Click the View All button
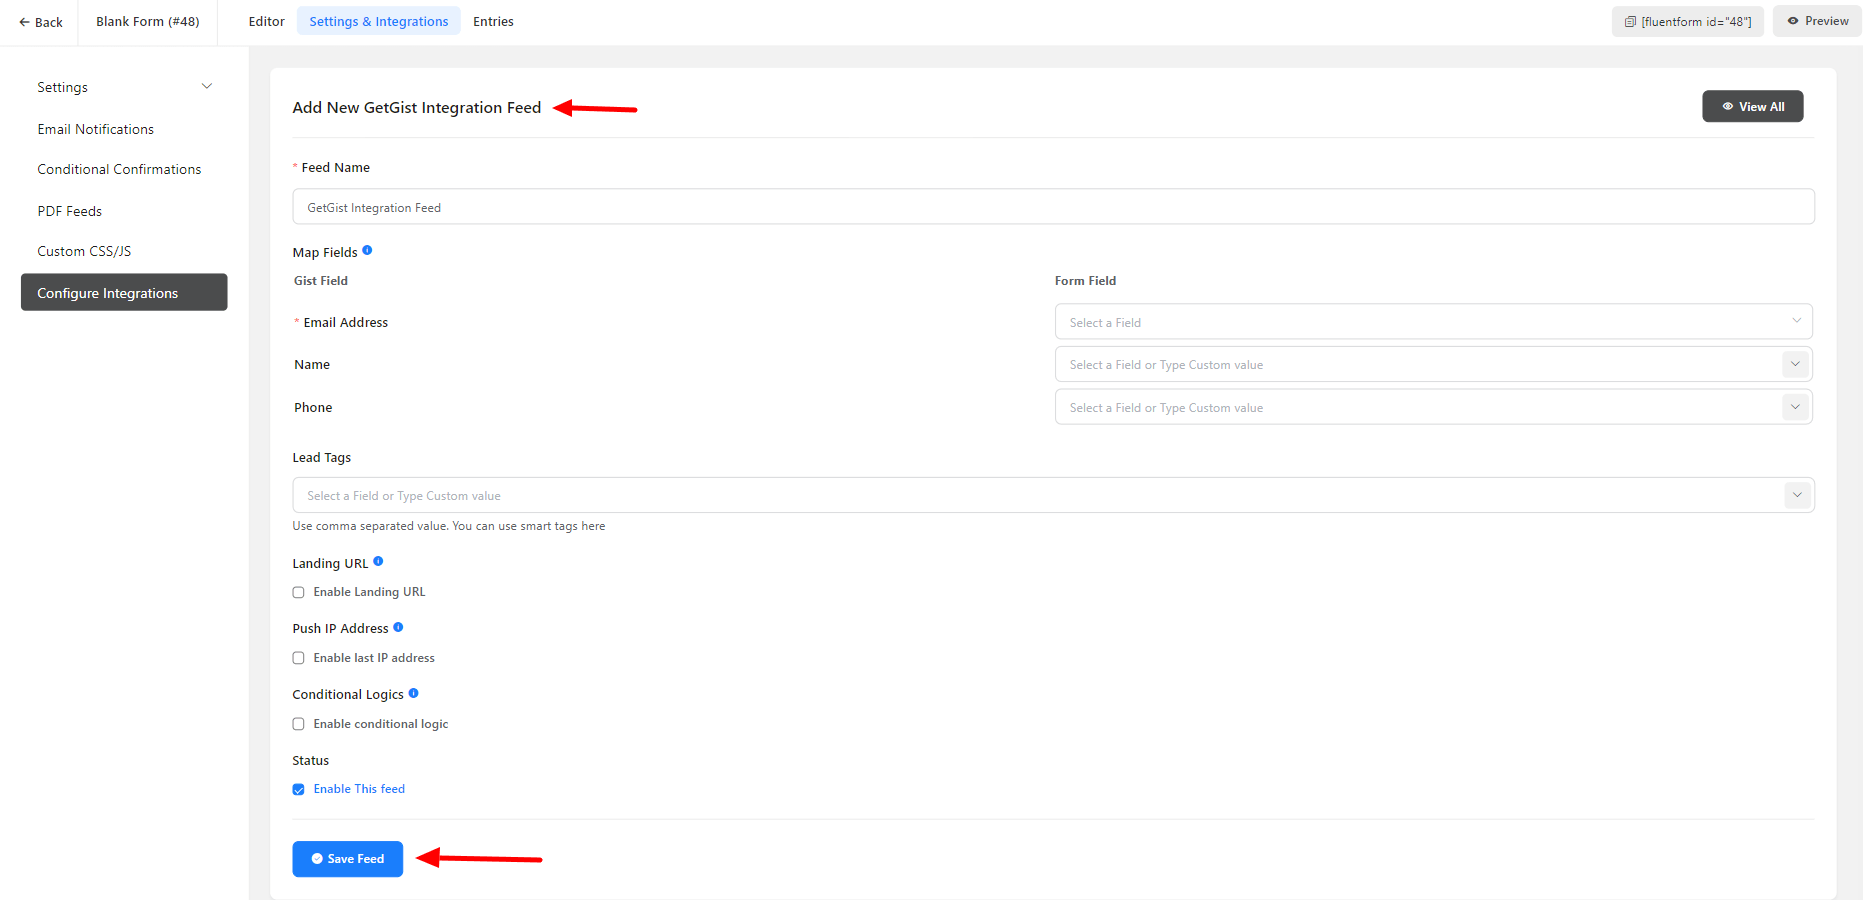This screenshot has height=900, width=1863. click(1752, 107)
